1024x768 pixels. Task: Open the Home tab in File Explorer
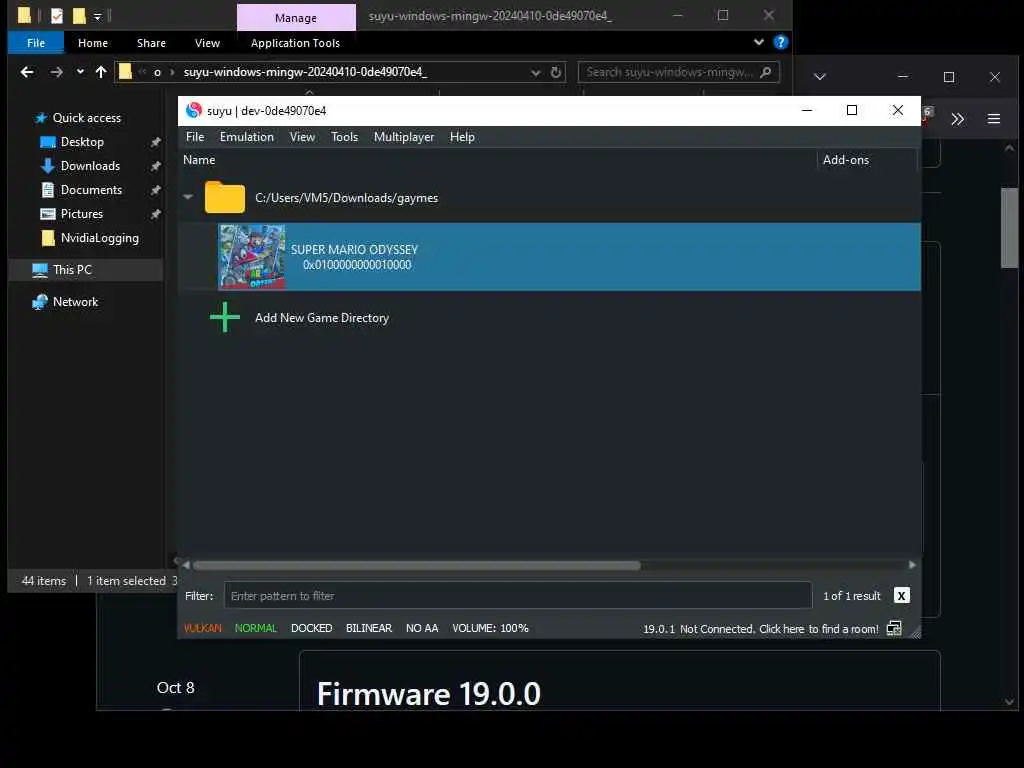point(93,43)
